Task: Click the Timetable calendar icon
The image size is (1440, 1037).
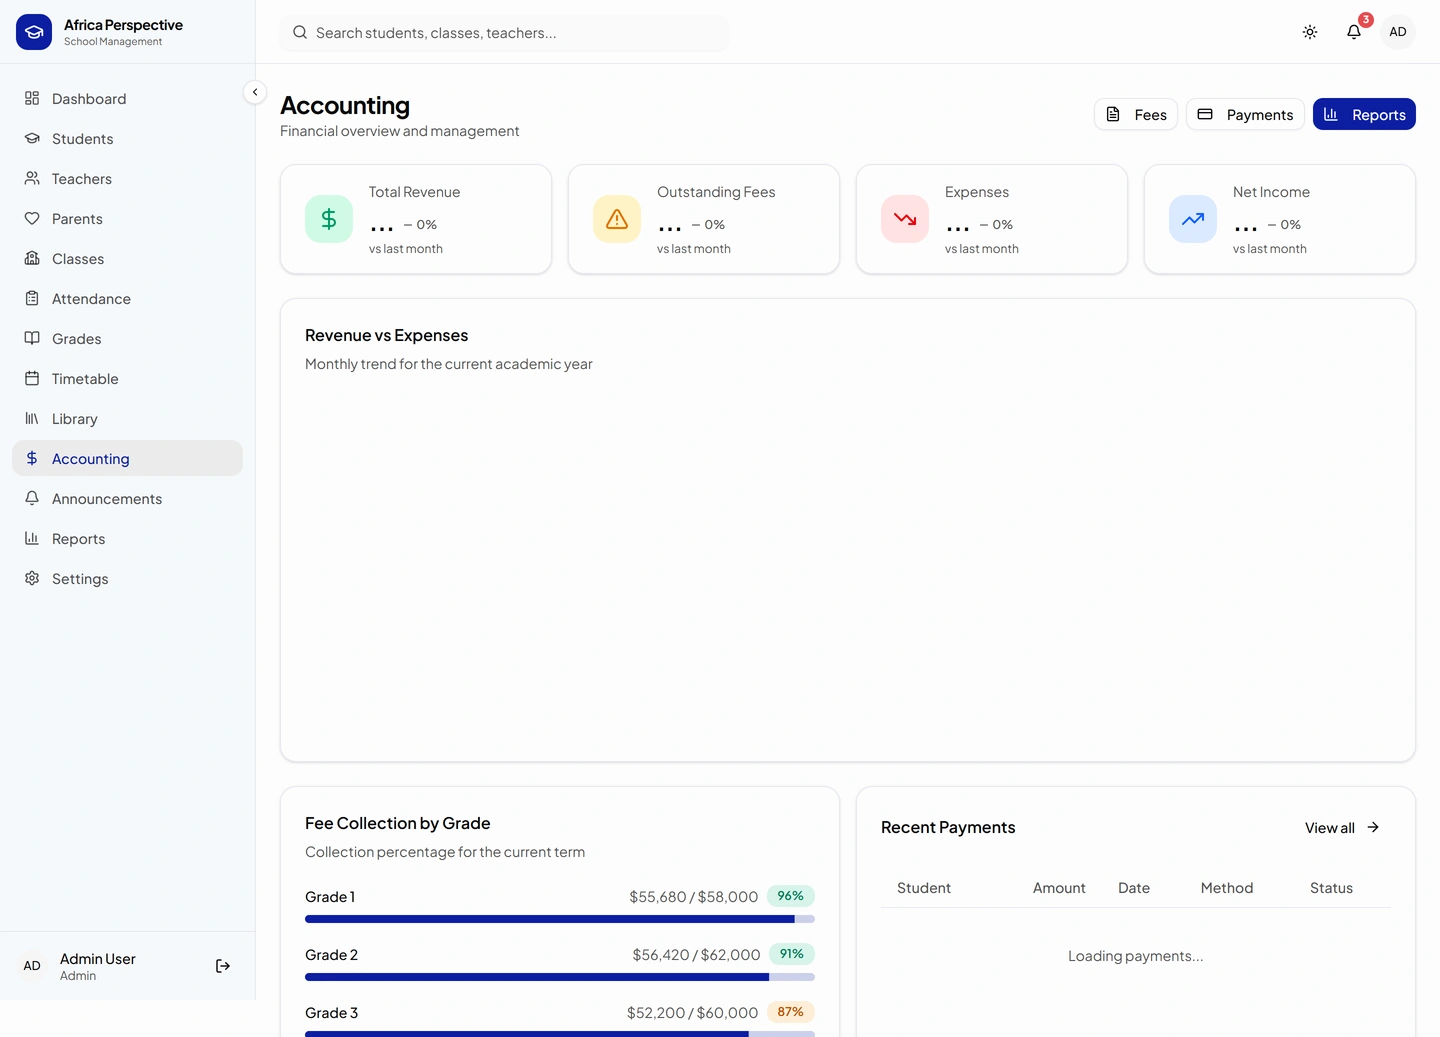Action: coord(32,378)
